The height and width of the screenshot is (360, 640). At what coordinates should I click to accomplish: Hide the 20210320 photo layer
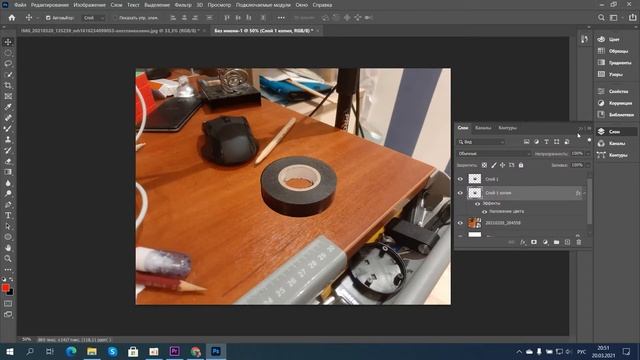[x=460, y=223]
